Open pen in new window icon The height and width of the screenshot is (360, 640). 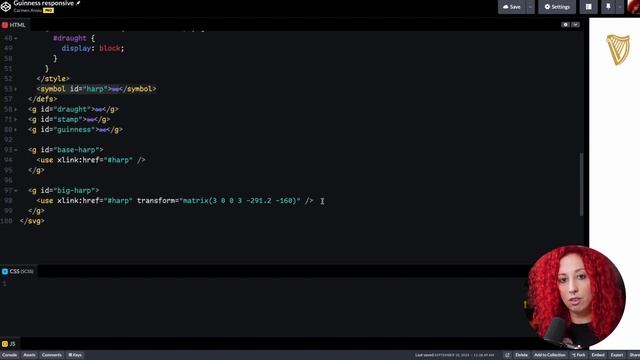[x=507, y=355]
